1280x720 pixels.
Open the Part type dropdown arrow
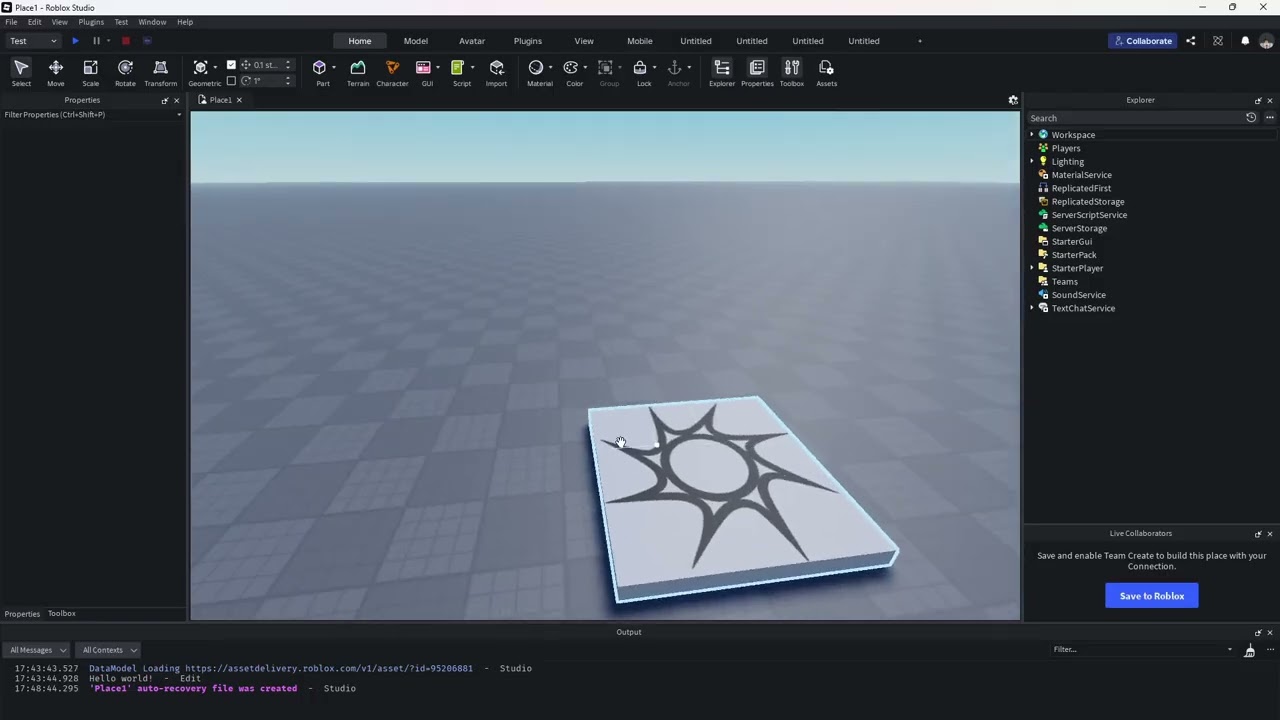[334, 68]
